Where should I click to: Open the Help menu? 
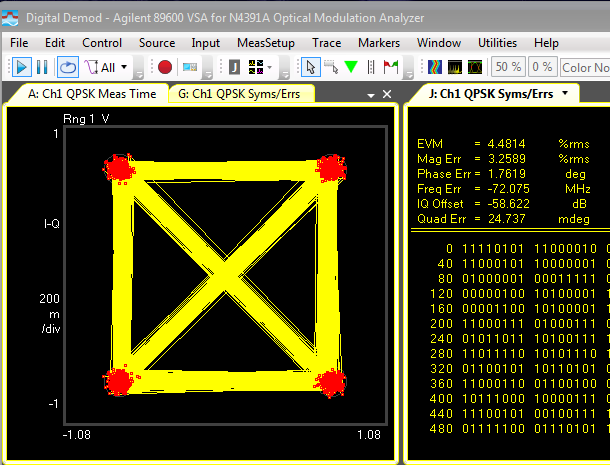pyautogui.click(x=546, y=43)
